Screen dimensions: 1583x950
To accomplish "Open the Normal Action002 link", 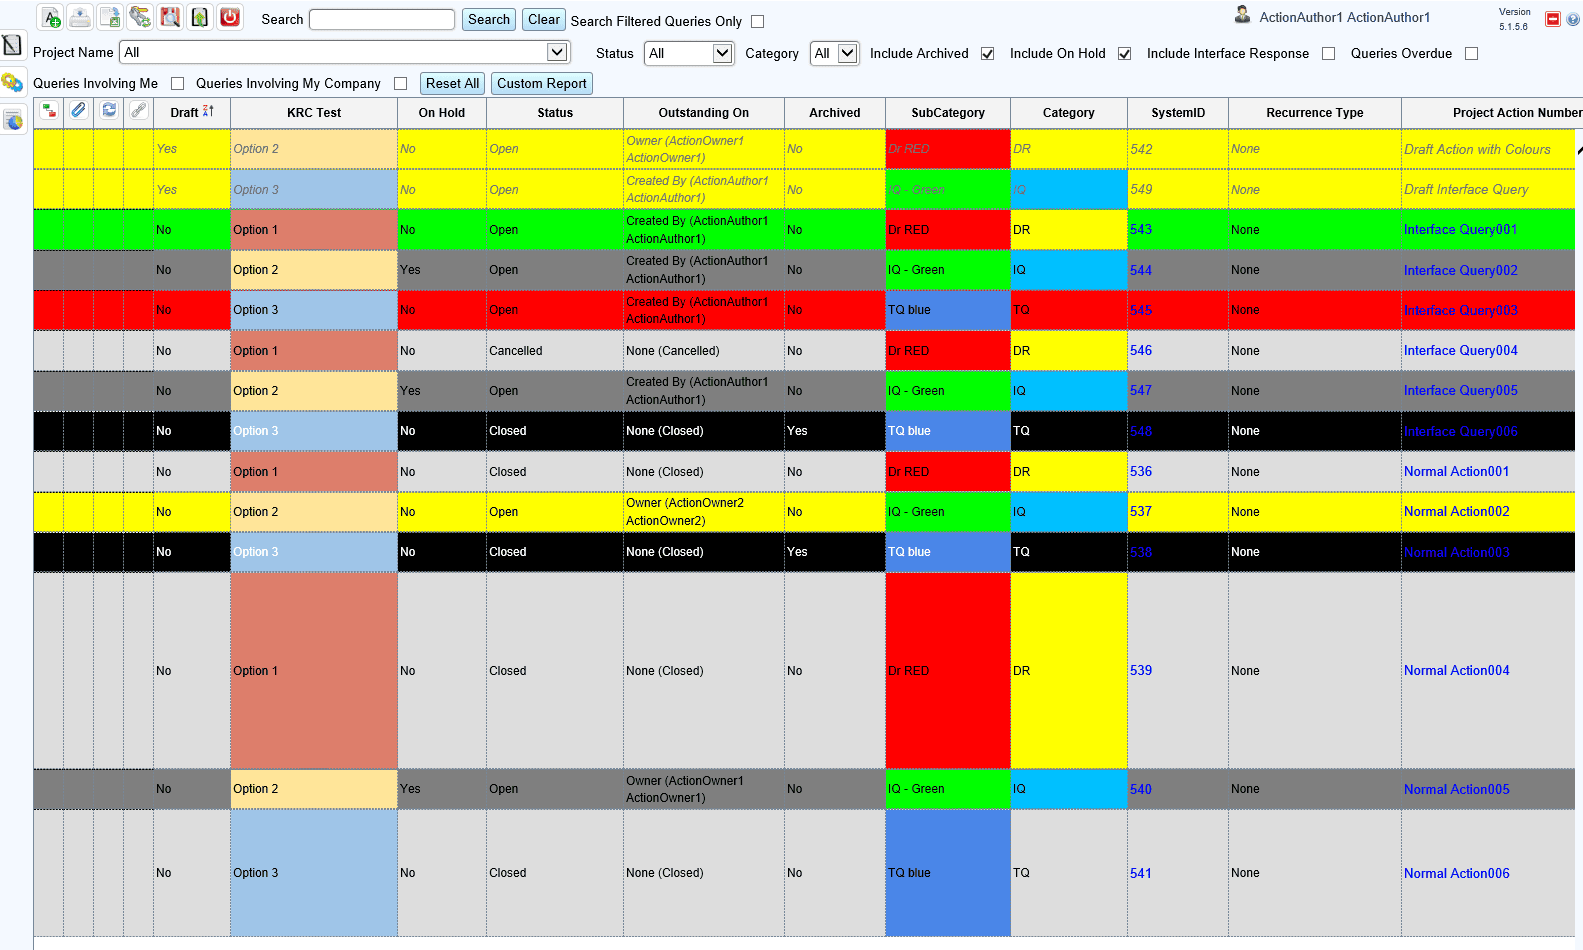I will [x=1457, y=512].
